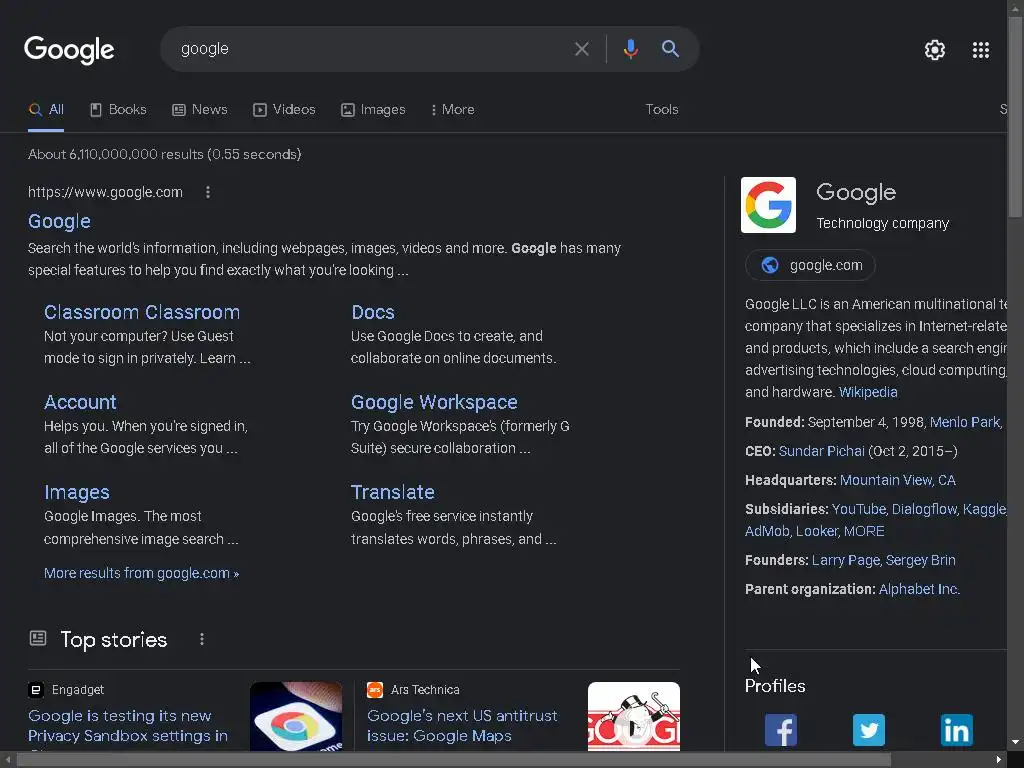Viewport: 1024px width, 768px height.
Task: Click the horizontal scrollbar thumb at bottom
Action: click(454, 760)
